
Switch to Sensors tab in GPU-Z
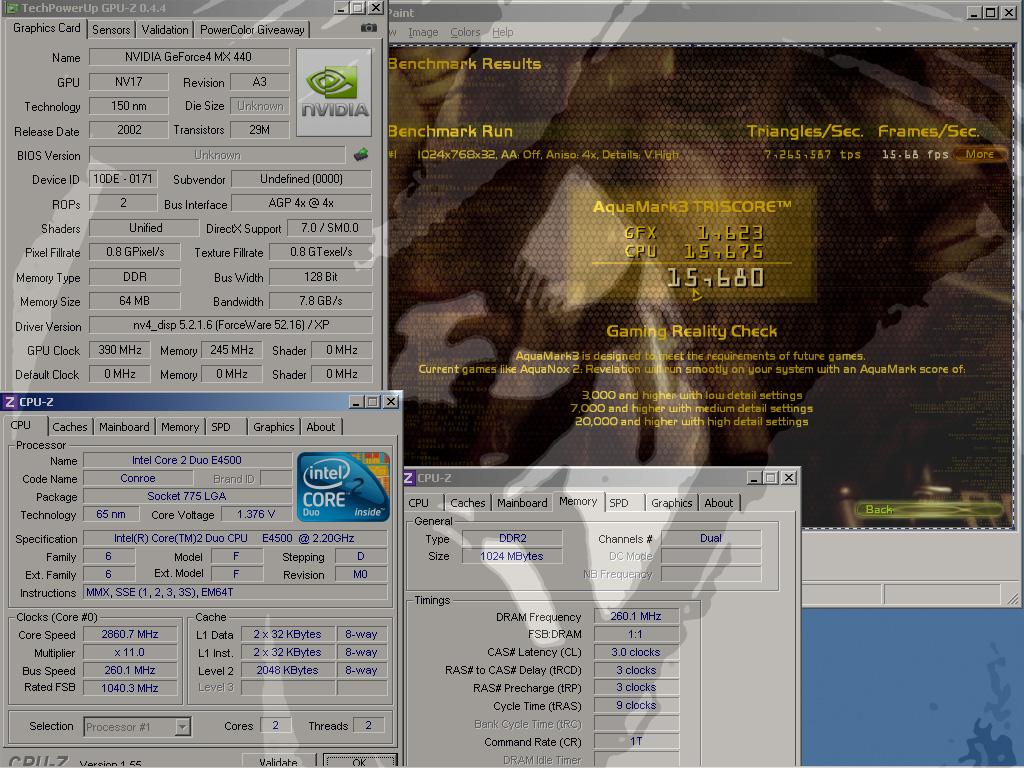click(x=111, y=29)
